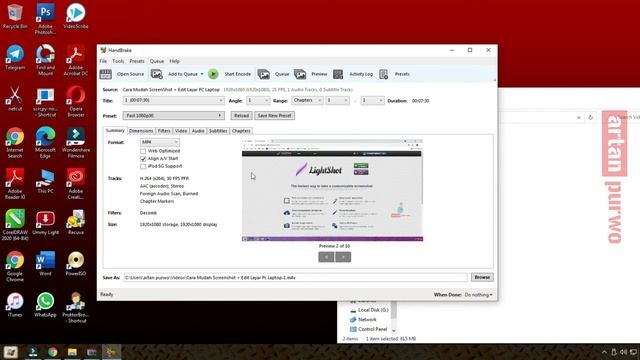Viewport: 640px width, 360px height.
Task: Click the green Start Encode button
Action: [213, 74]
